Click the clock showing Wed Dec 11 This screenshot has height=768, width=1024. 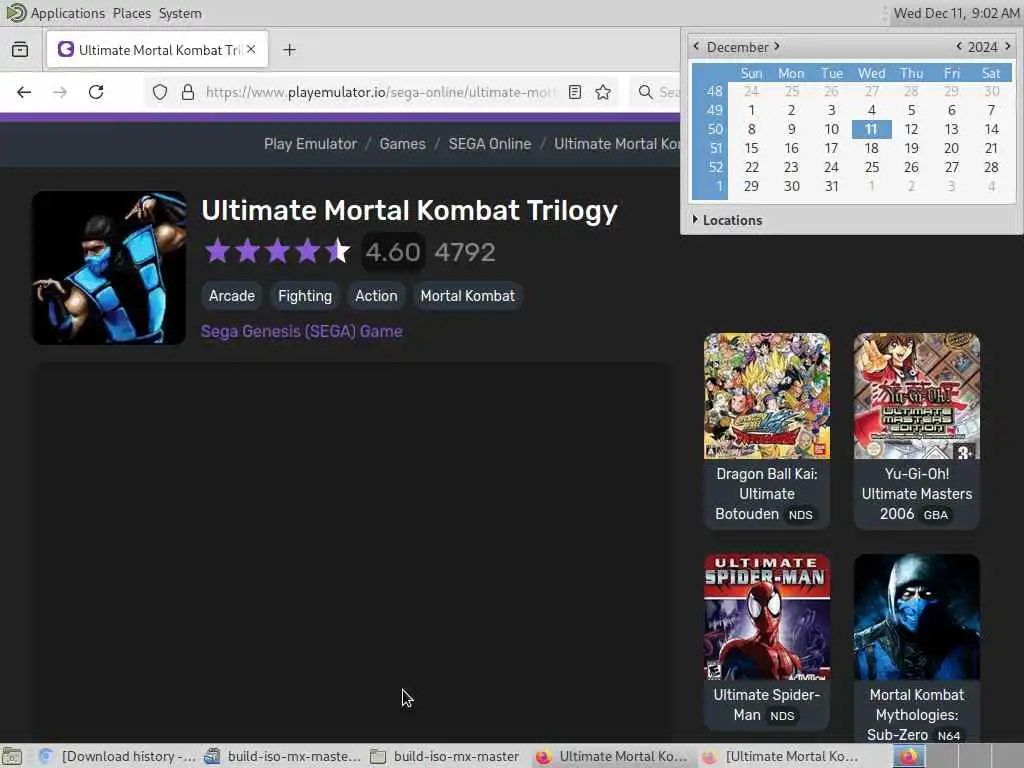pyautogui.click(x=956, y=13)
